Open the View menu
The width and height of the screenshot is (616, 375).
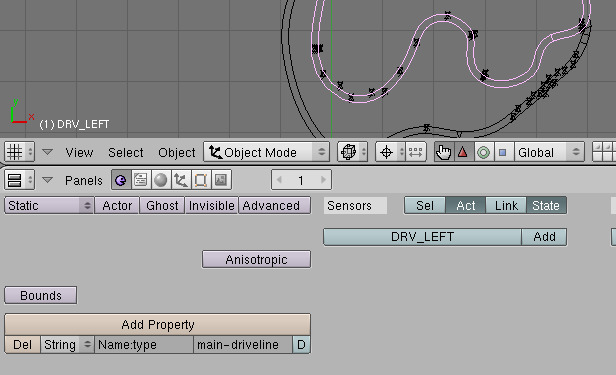pyautogui.click(x=79, y=152)
